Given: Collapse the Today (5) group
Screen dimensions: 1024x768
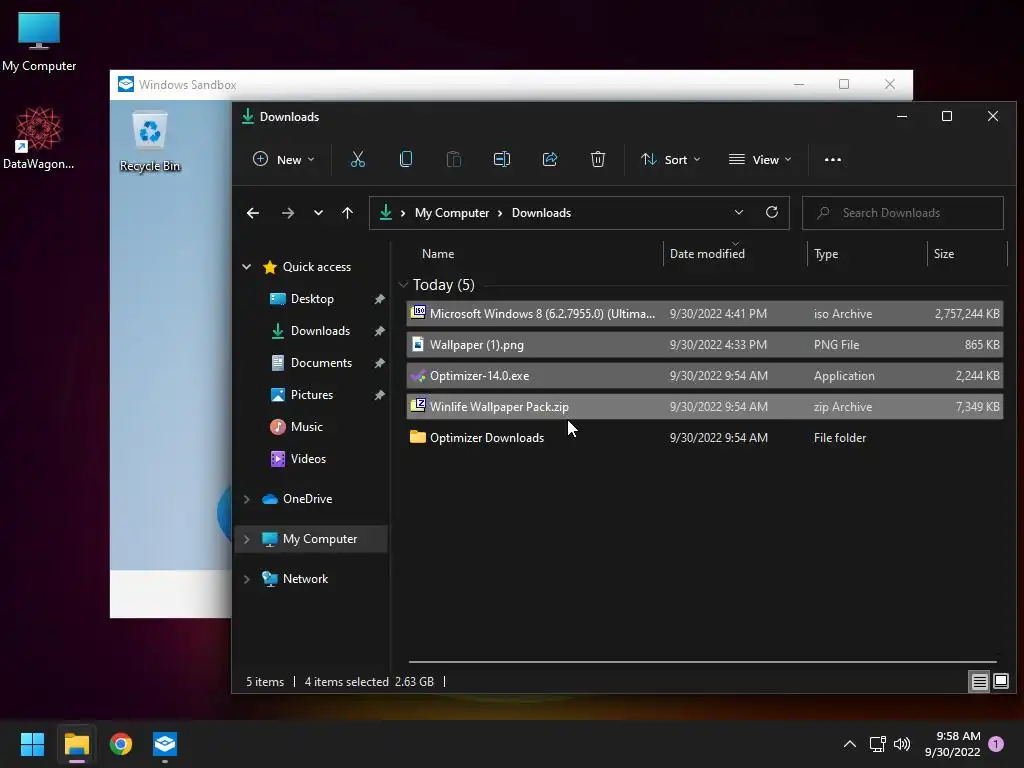Looking at the screenshot, I should point(403,285).
